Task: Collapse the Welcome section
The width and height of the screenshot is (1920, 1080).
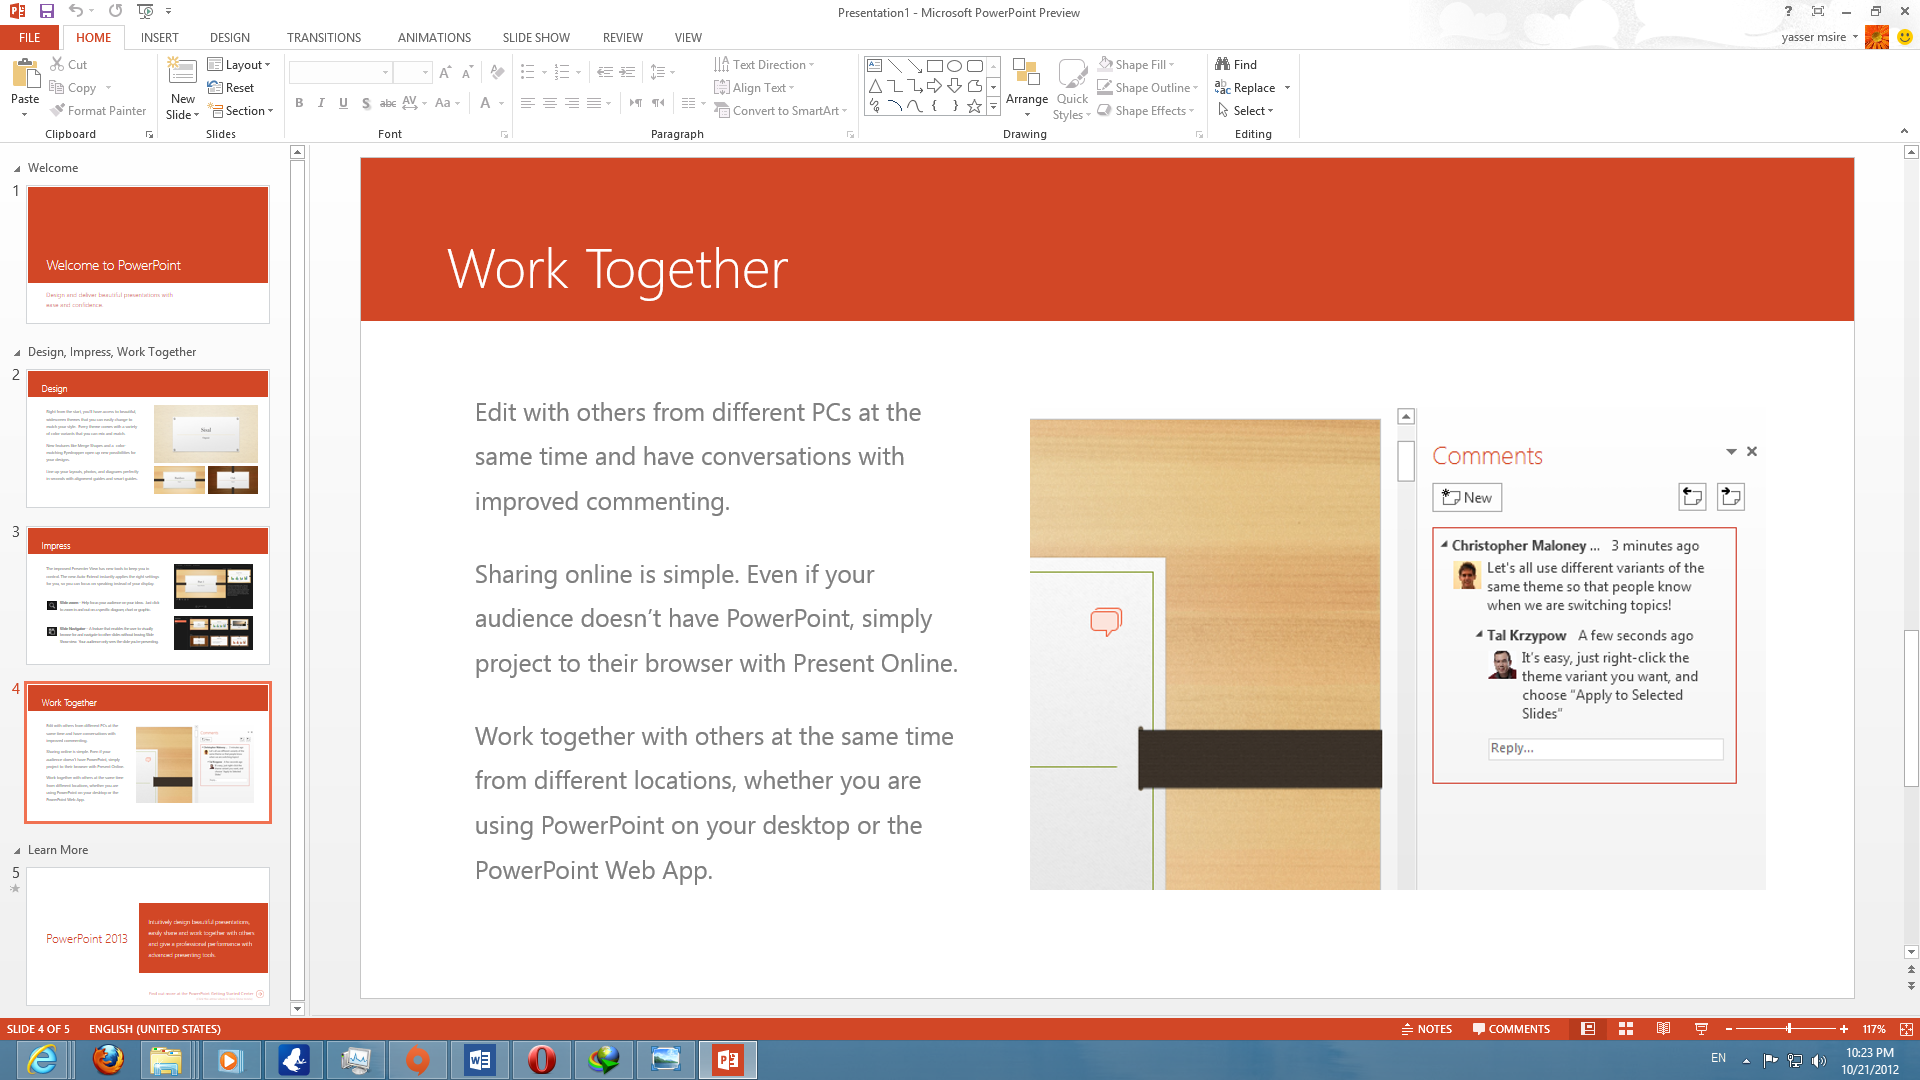Action: coord(17,168)
